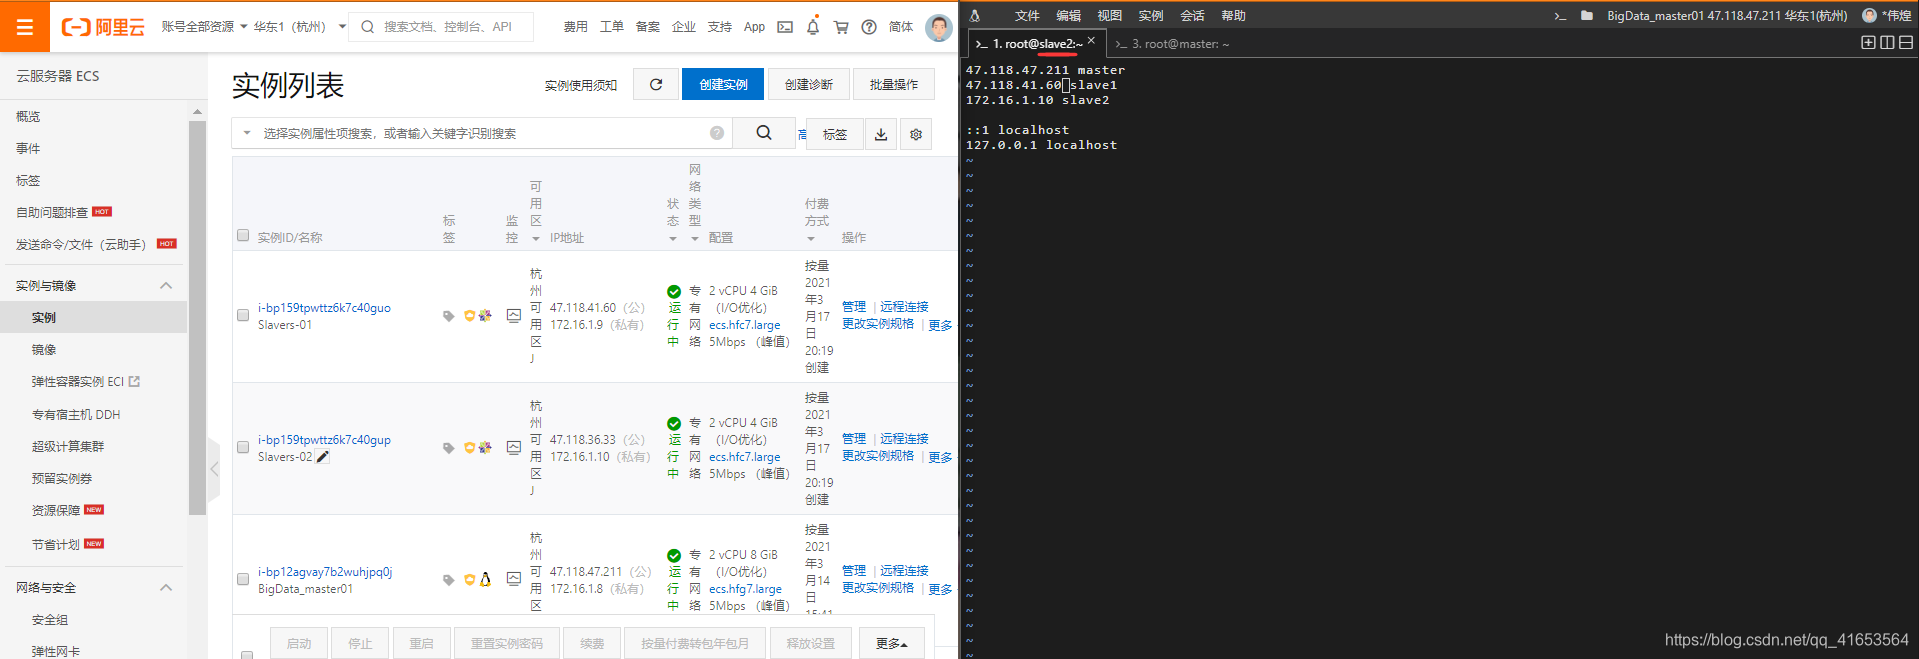
Task: Export instance list with download icon
Action: [881, 134]
